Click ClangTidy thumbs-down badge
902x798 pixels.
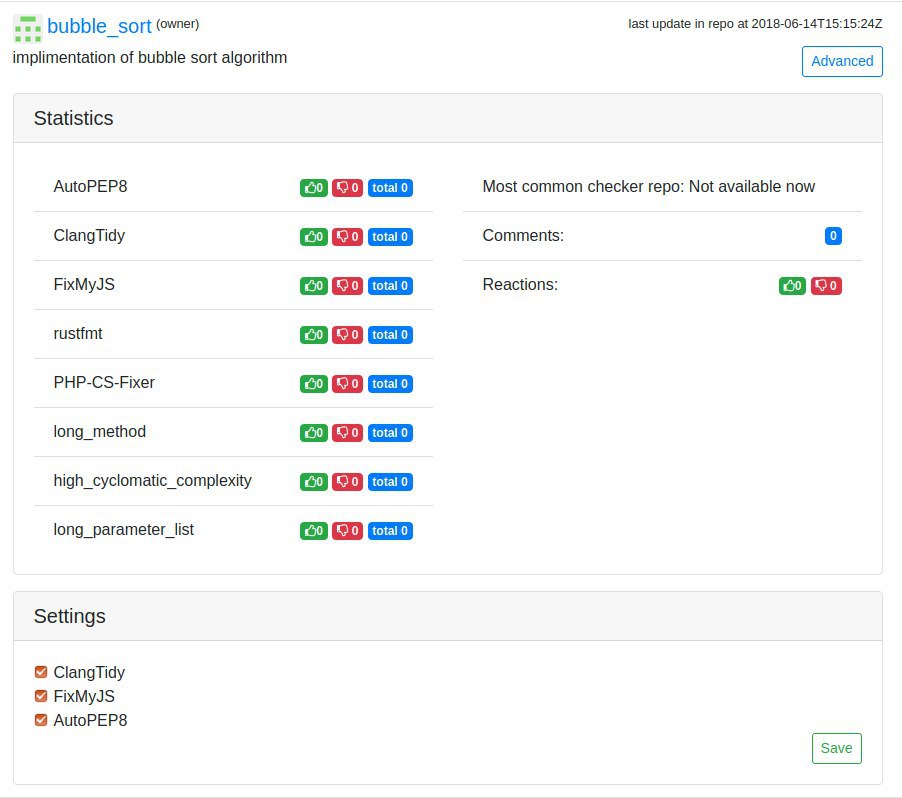(347, 236)
